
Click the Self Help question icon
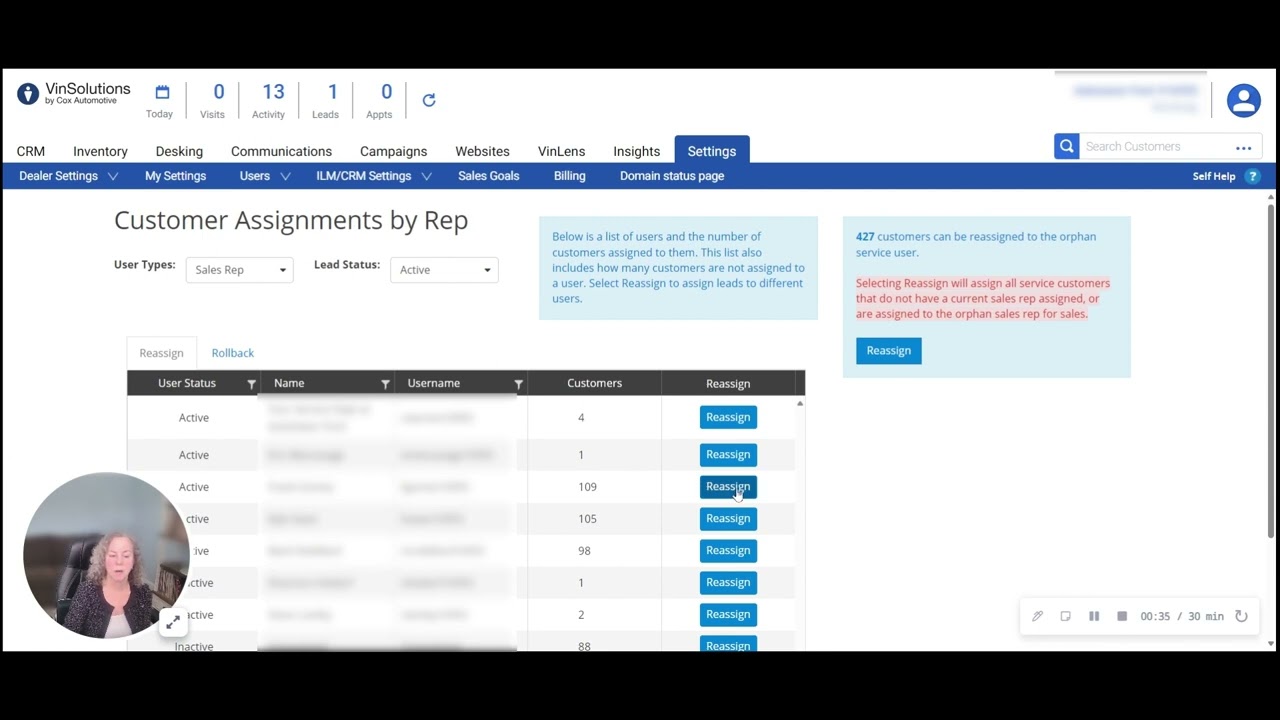(1252, 176)
